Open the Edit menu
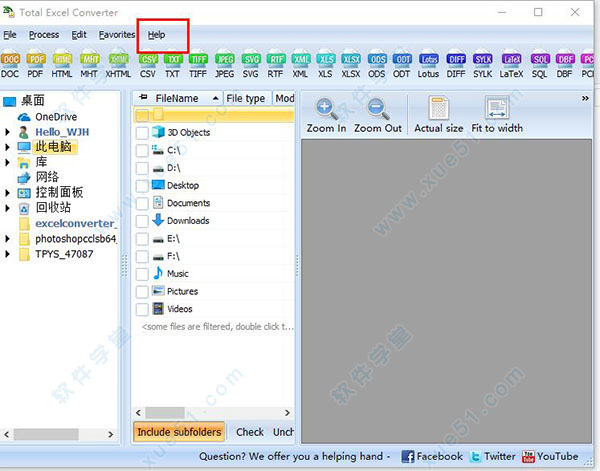 click(79, 35)
